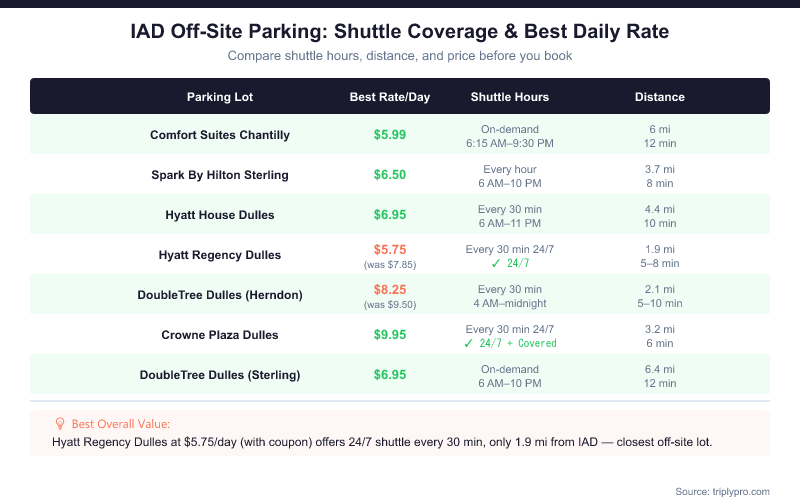Click the checkmark next to 24/7 + Covered
This screenshot has height=500, width=800.
point(470,343)
